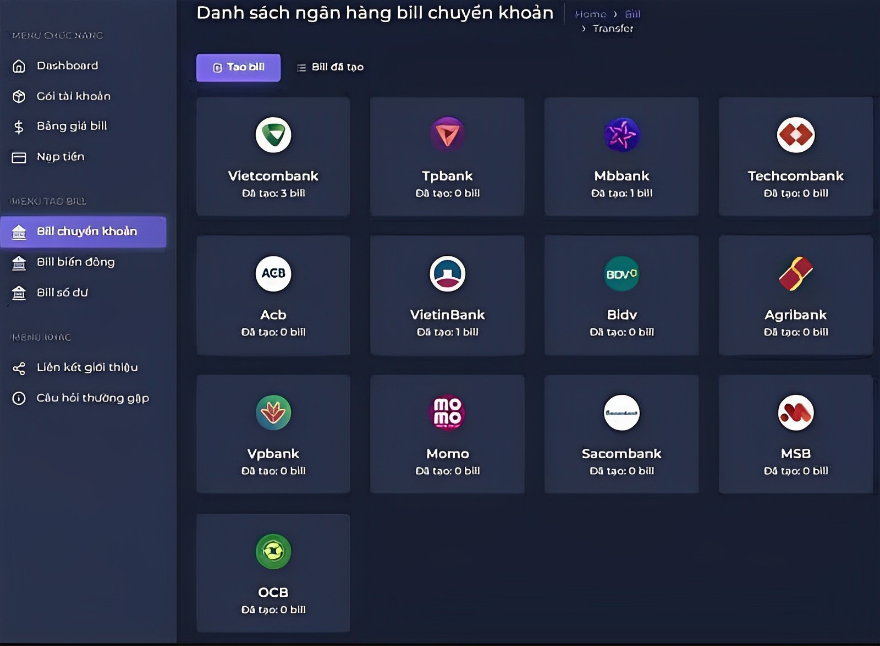Switch to the "Bill đã tạo" tab

coord(330,67)
